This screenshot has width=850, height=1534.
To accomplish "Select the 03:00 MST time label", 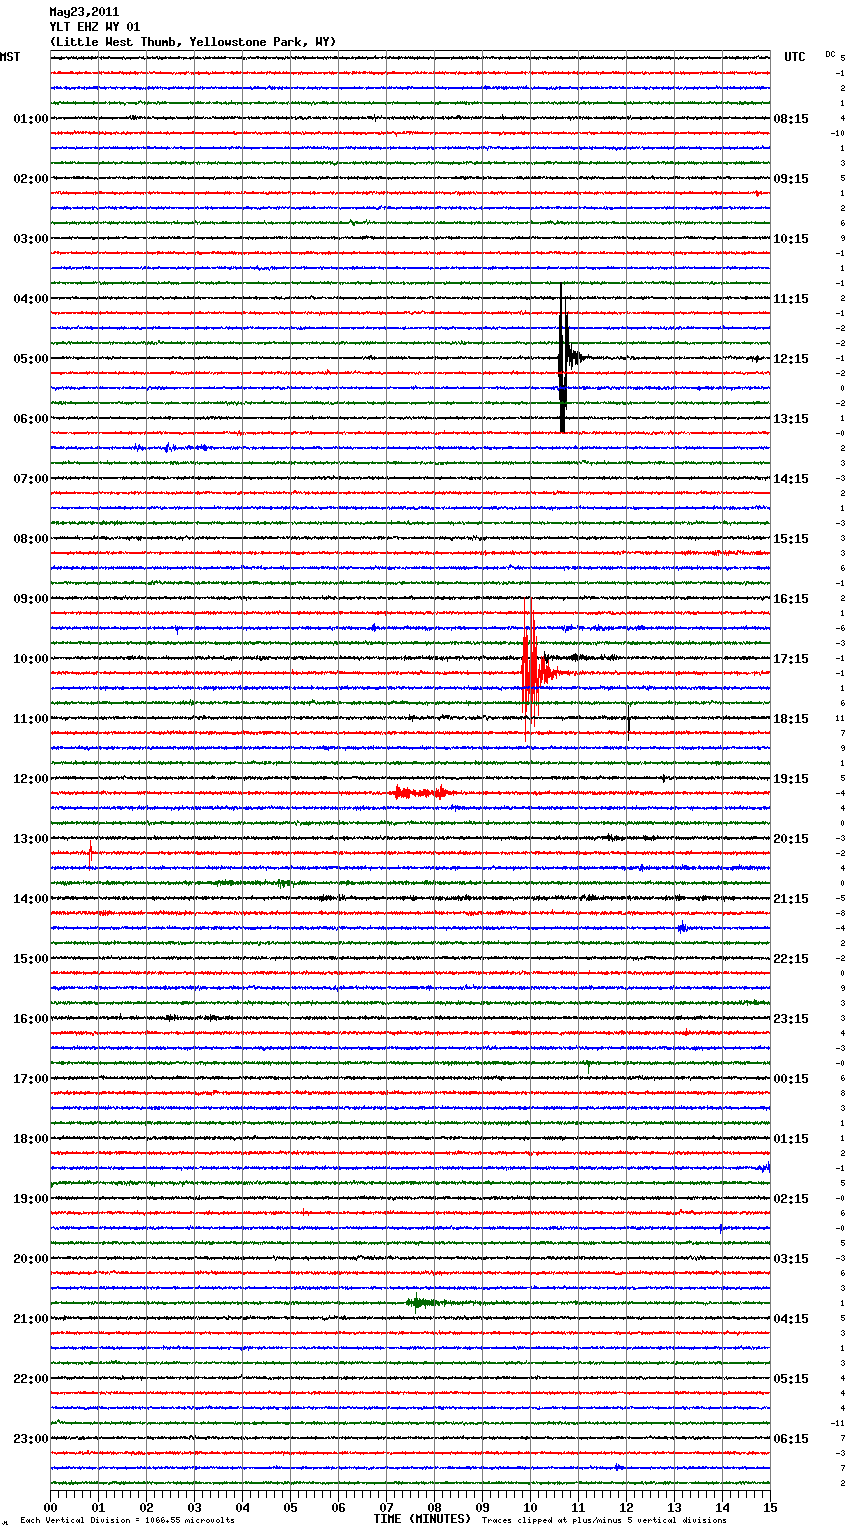I will pos(30,239).
